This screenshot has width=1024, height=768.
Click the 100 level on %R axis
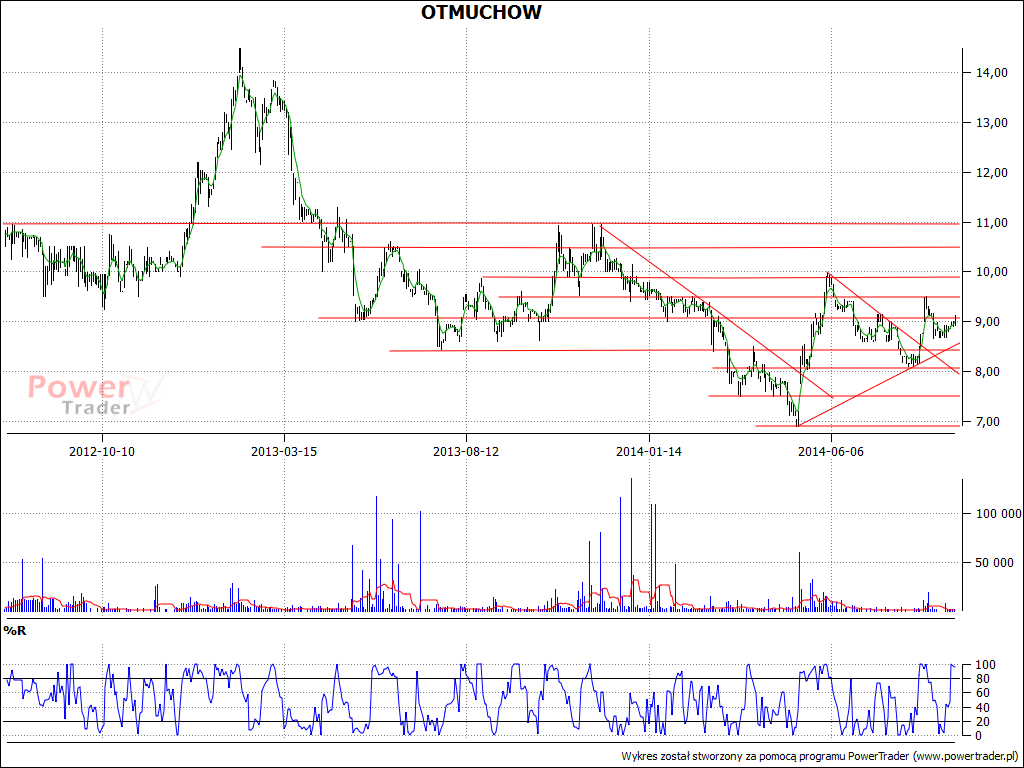[x=984, y=665]
